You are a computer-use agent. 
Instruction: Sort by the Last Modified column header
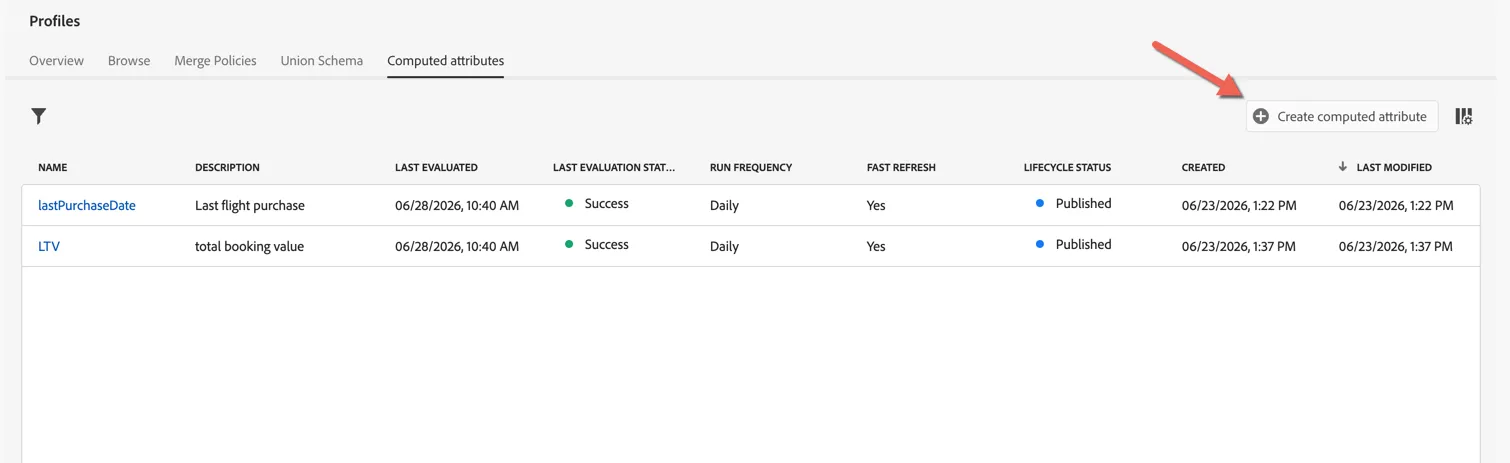(1394, 167)
